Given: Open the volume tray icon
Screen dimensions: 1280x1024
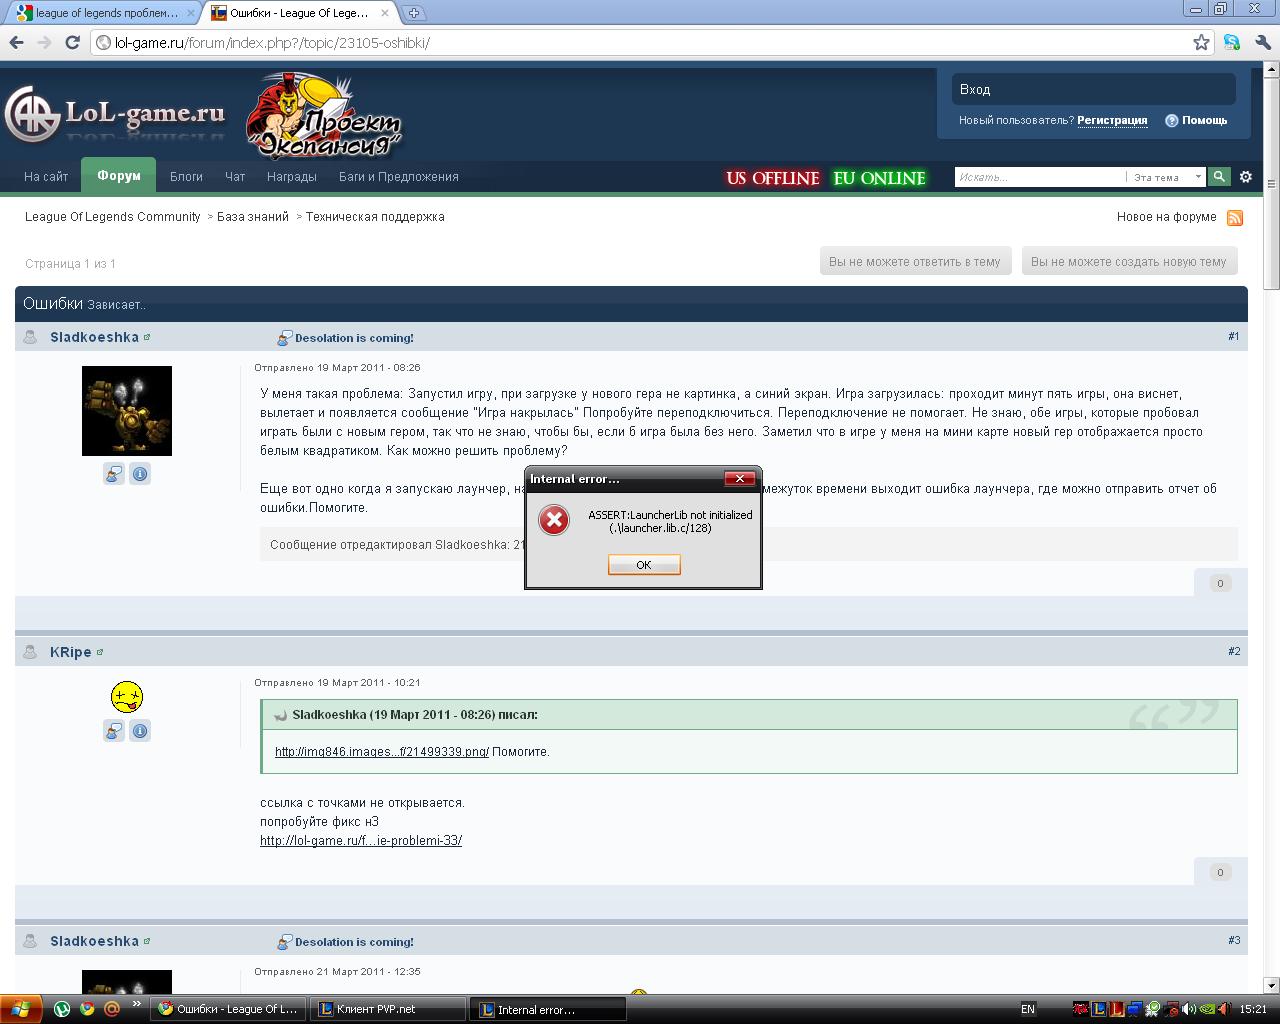Looking at the screenshot, I should click(1190, 1010).
